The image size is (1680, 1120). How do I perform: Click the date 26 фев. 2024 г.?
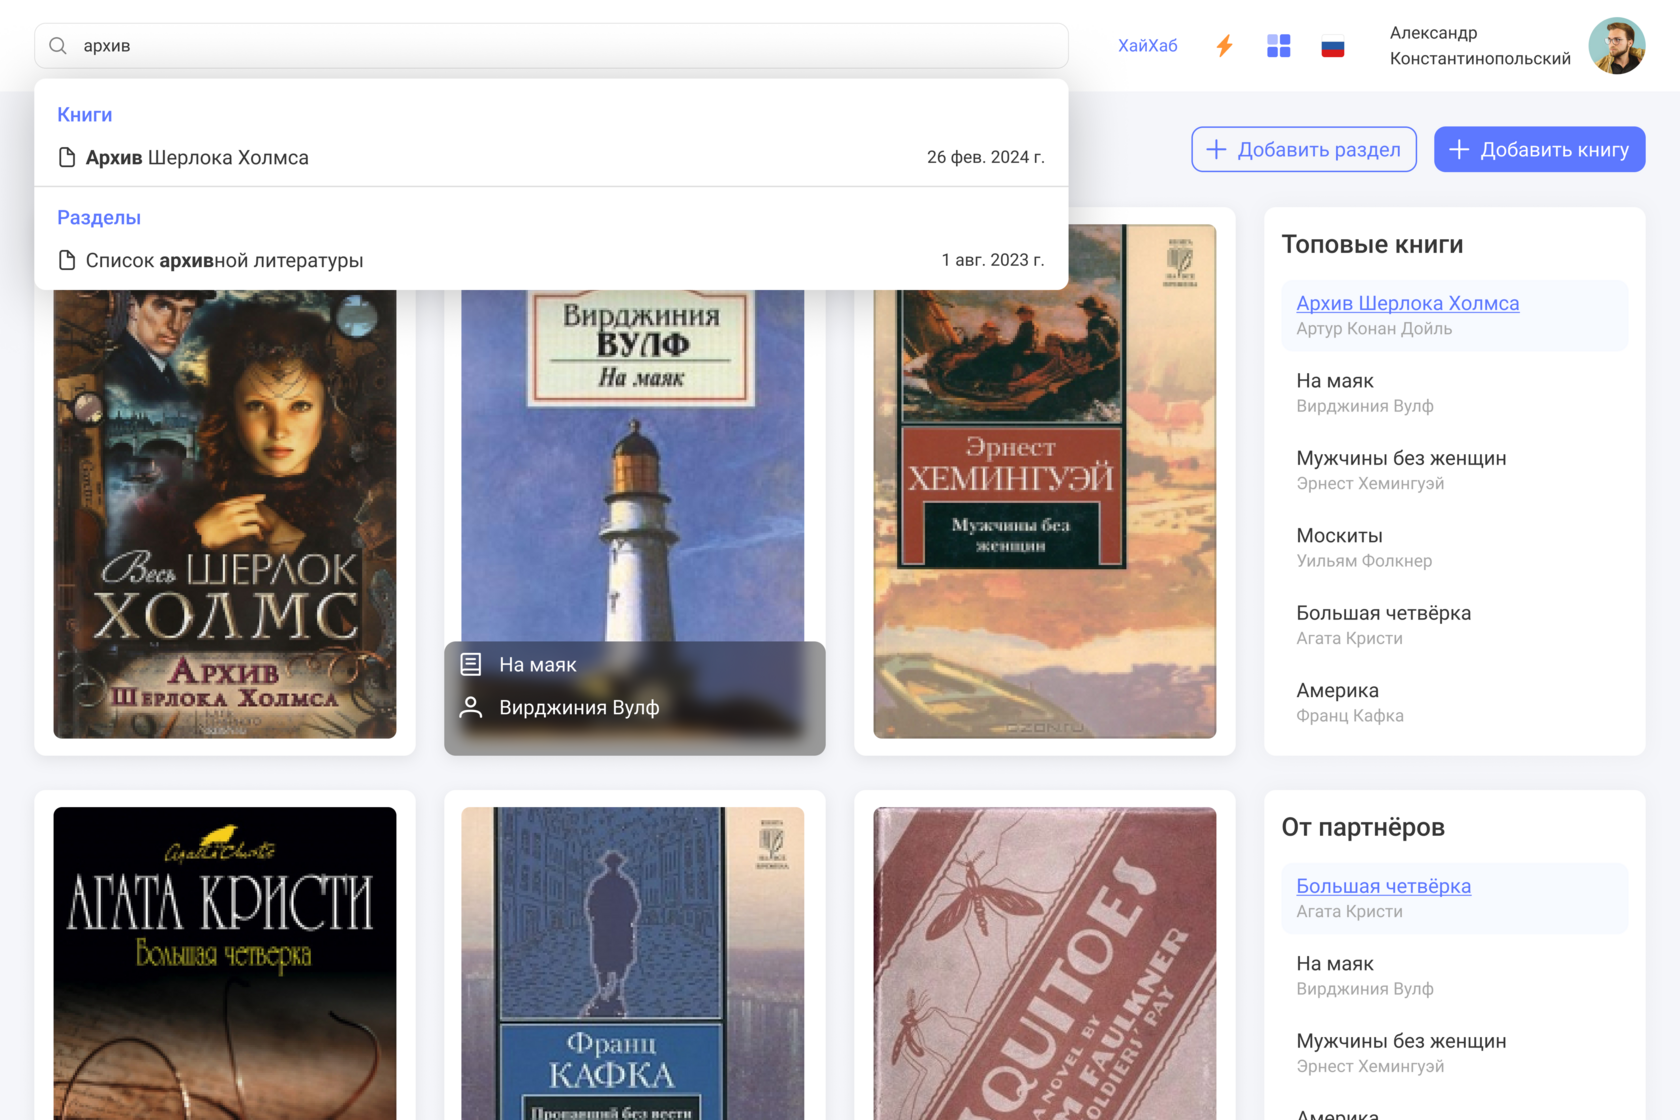[x=985, y=157]
